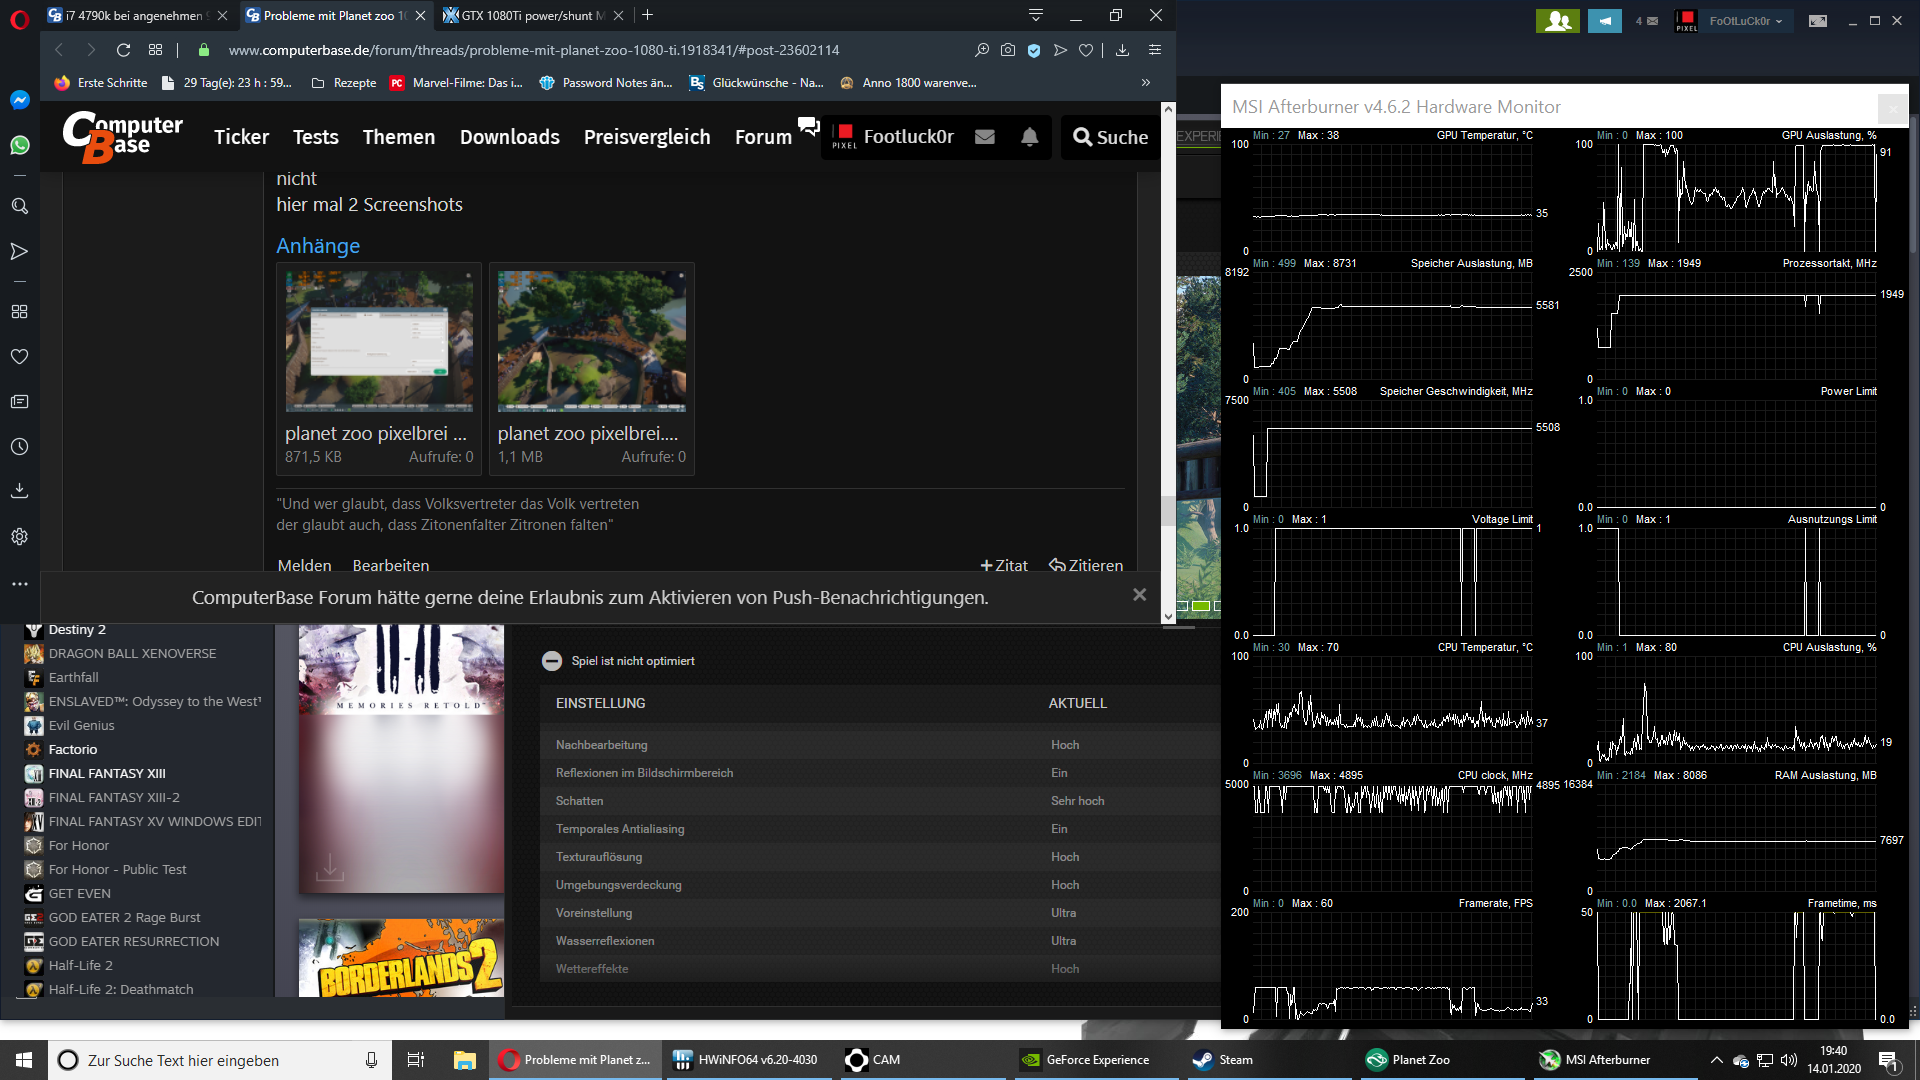Screen dimensions: 1920x1080
Task: Click the ComputerBase notifications bell icon
Action: pos(1029,137)
